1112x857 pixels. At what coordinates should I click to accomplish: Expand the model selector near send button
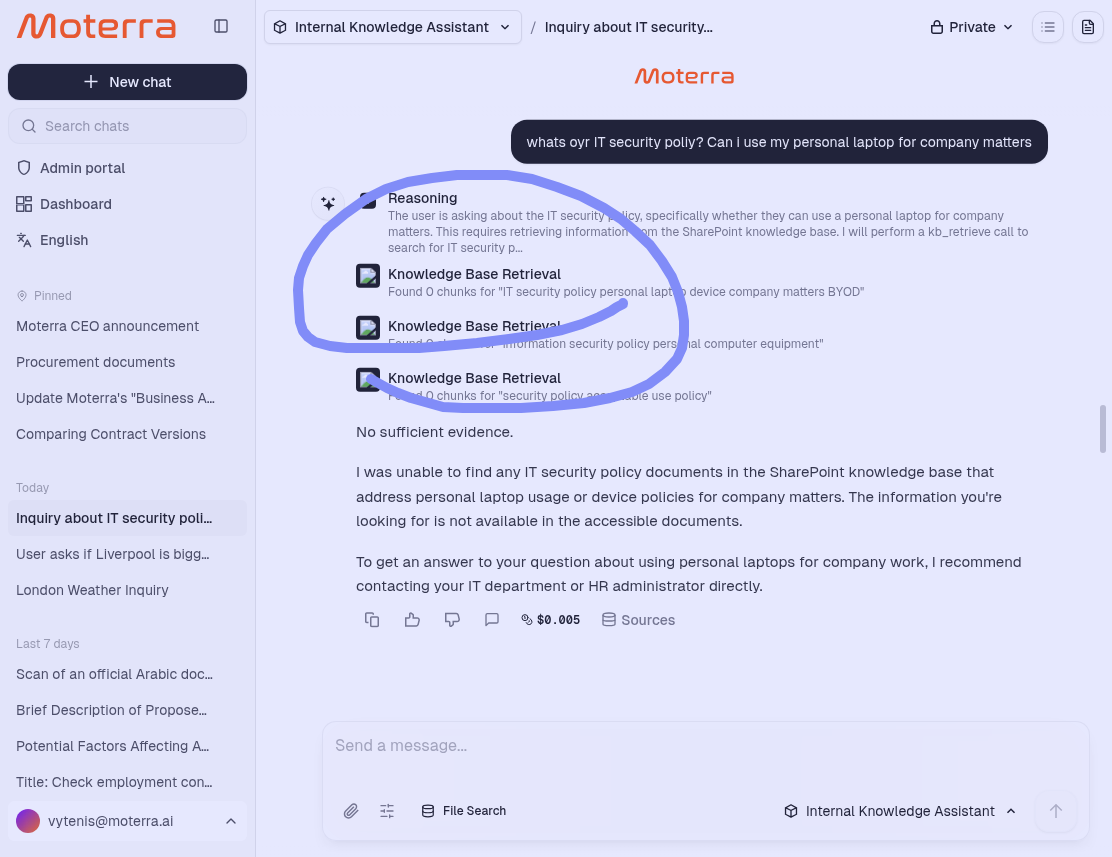[900, 811]
